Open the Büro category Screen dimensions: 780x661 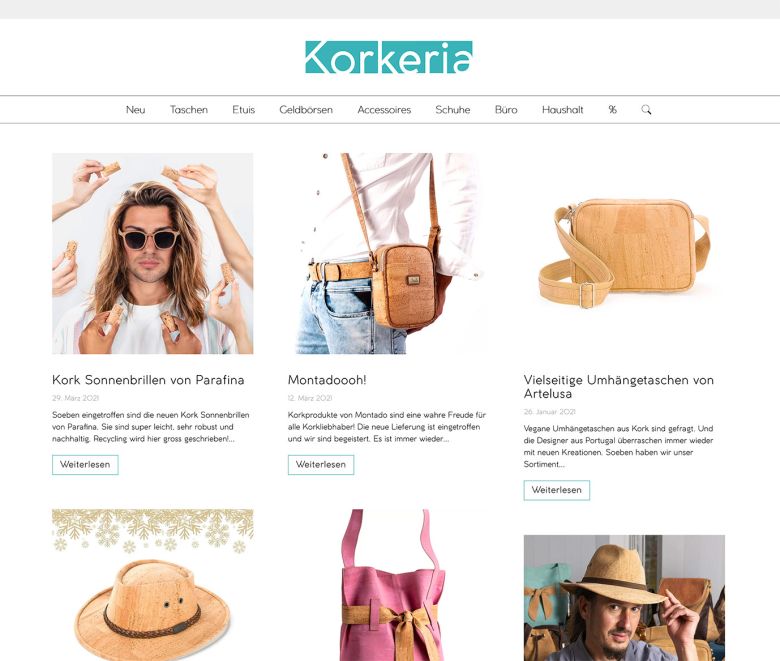[506, 109]
